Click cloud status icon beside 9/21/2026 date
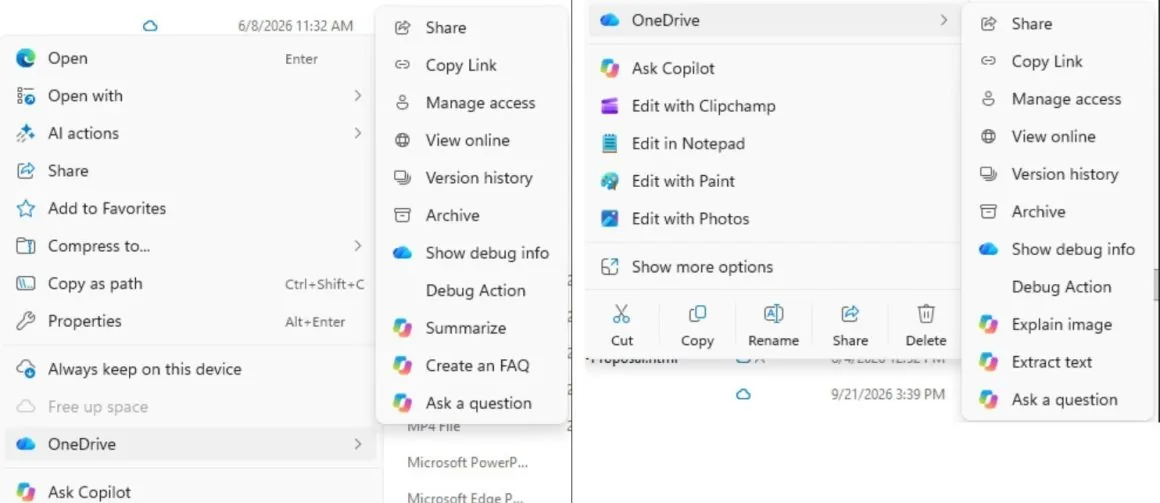This screenshot has height=503, width=1160. coord(743,395)
